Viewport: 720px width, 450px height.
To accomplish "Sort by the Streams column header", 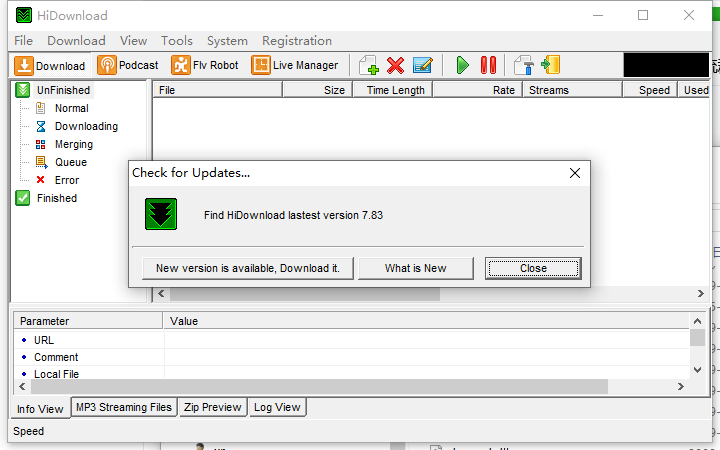I will click(x=572, y=90).
